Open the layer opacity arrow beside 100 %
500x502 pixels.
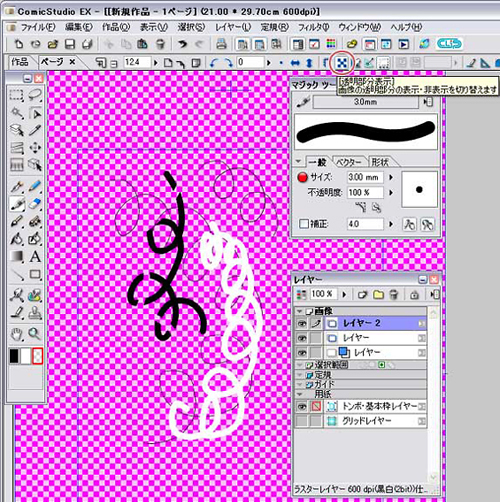[344, 294]
